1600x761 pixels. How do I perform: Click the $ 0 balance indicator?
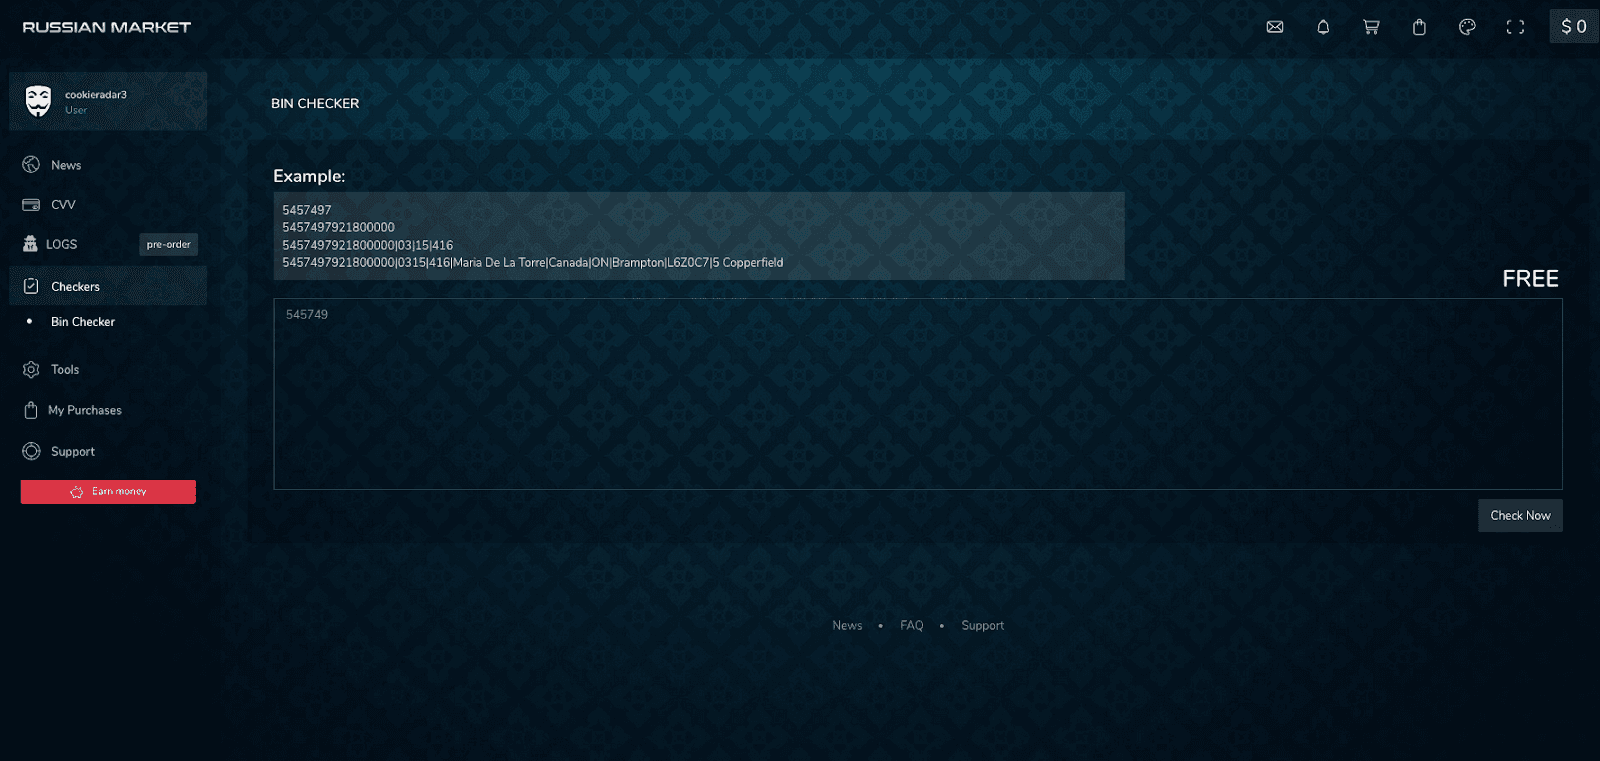pyautogui.click(x=1574, y=27)
